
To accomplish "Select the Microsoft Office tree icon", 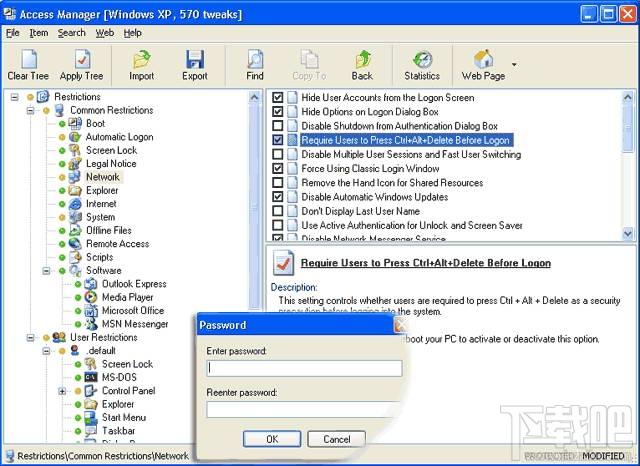I will (x=91, y=311).
